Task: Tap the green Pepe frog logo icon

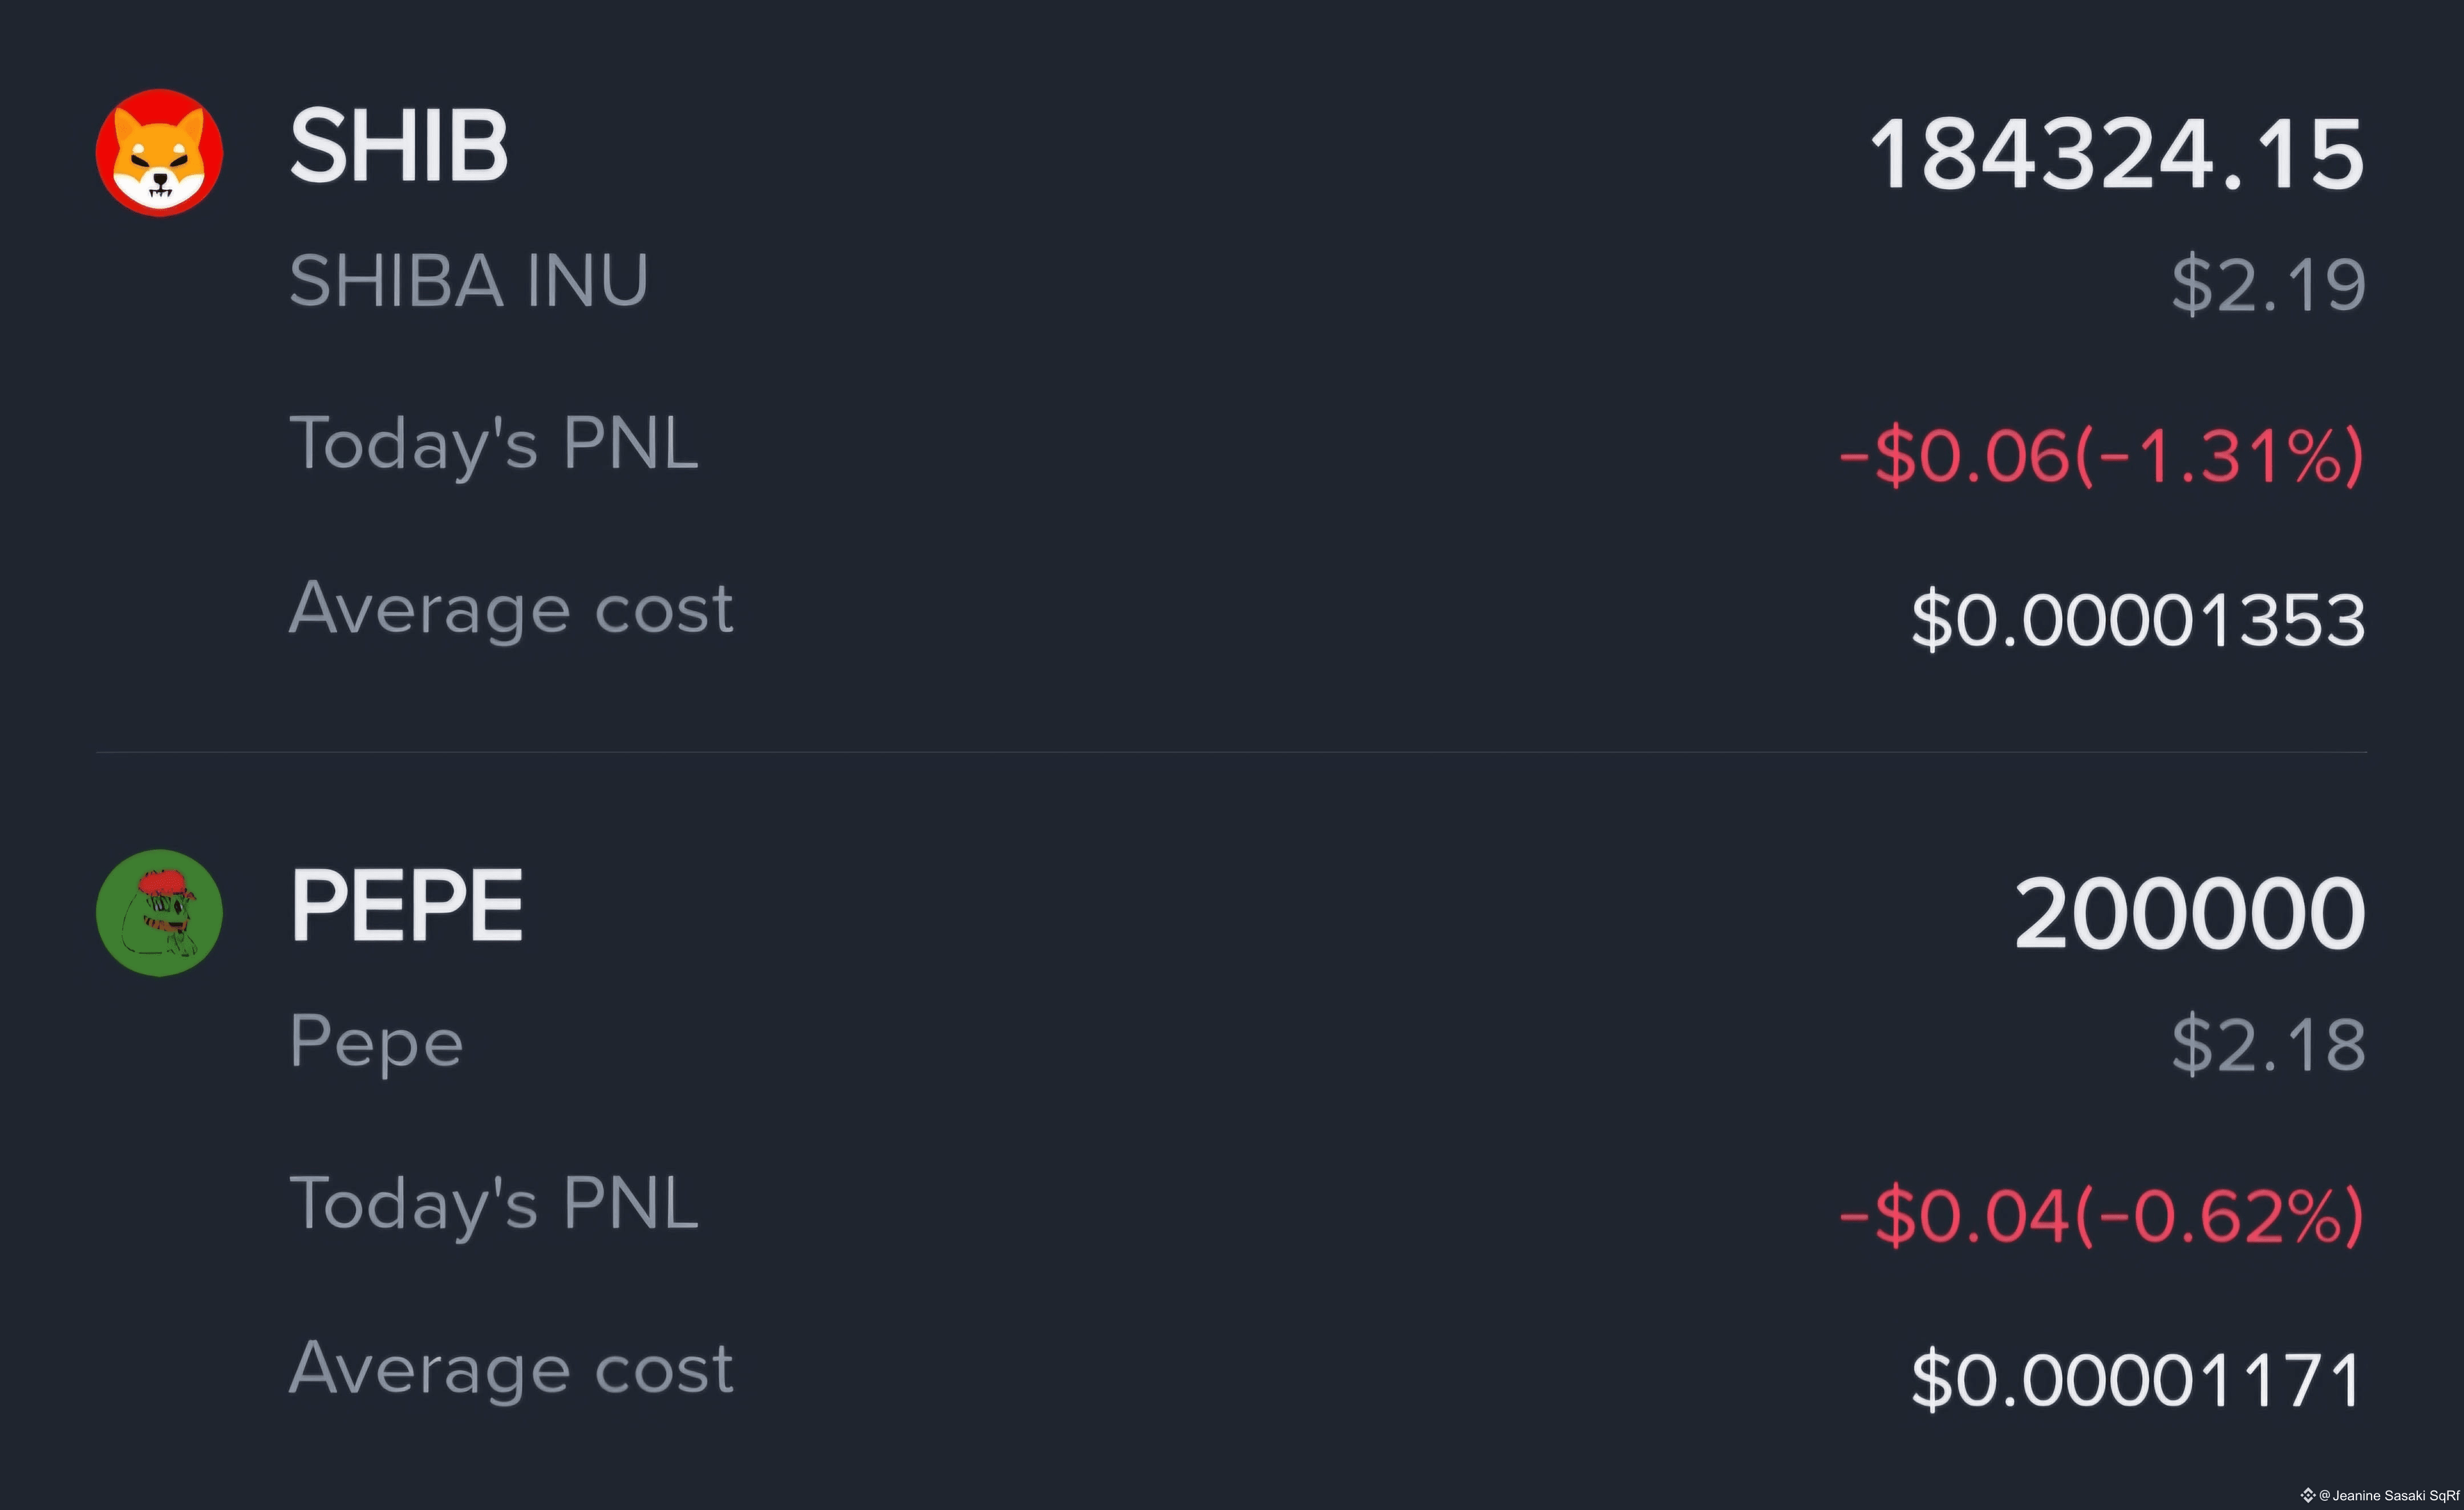Action: pos(159,912)
